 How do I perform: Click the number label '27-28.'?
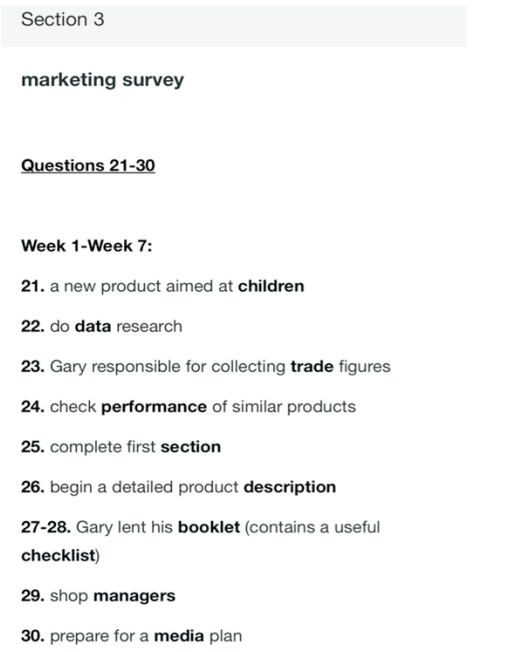coord(46,527)
